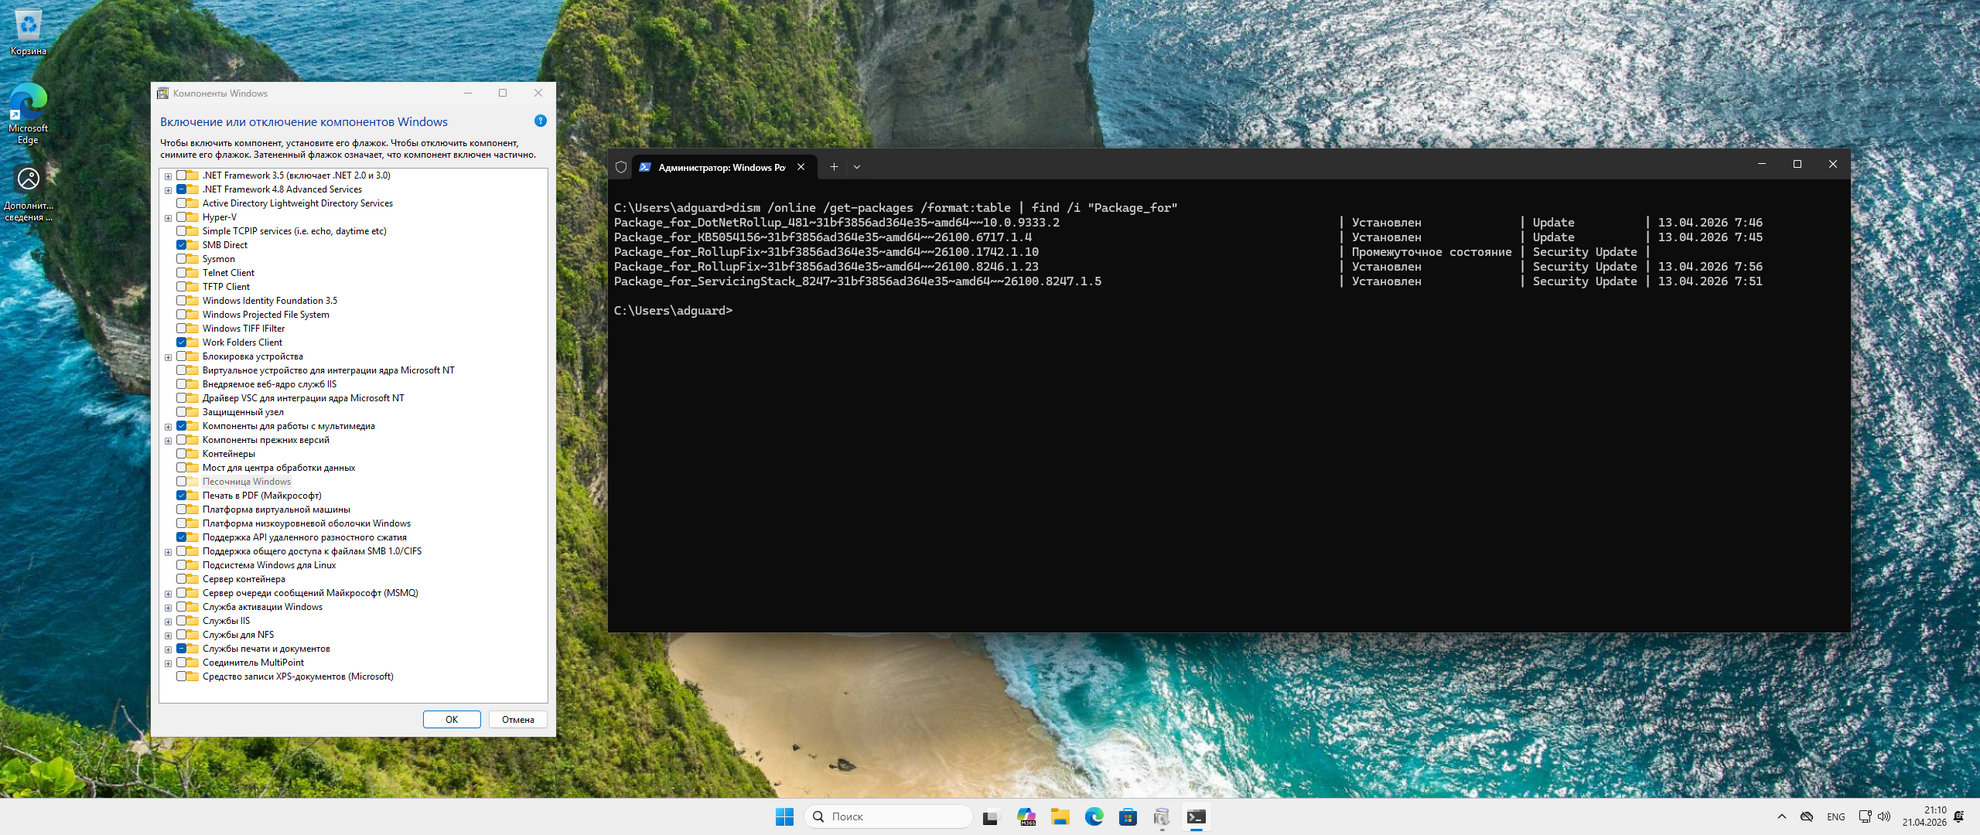Open Task View on the taskbar
The height and width of the screenshot is (835, 1980).
point(990,817)
